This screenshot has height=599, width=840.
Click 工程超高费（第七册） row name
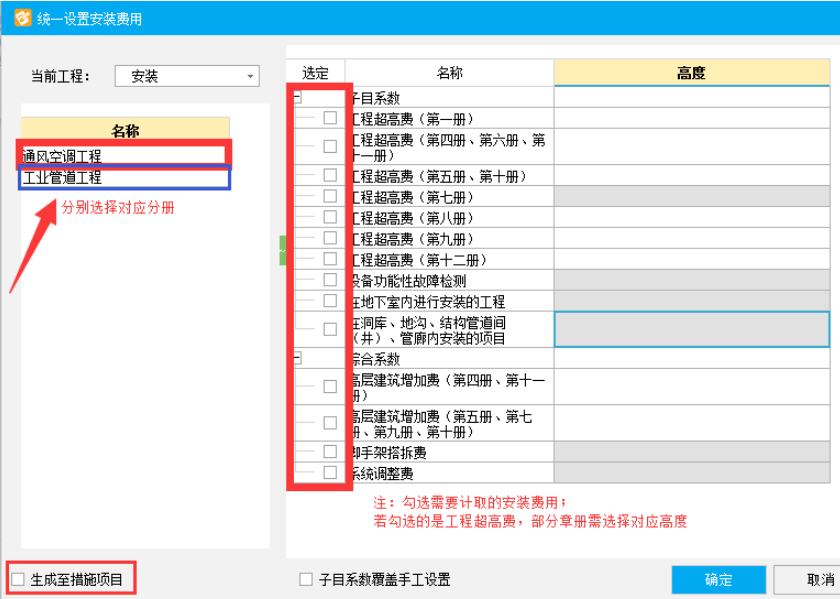click(x=412, y=197)
